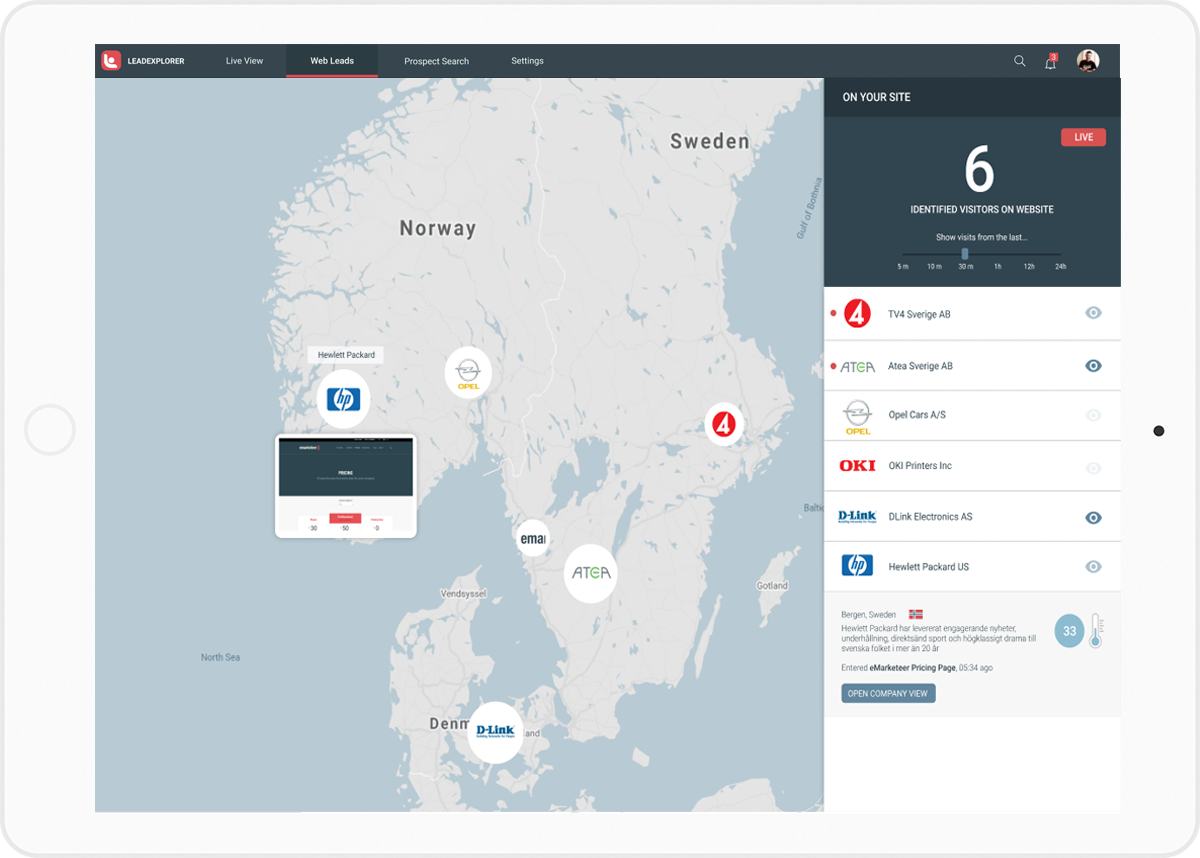
Task: Click the Open Company View button
Action: point(888,693)
